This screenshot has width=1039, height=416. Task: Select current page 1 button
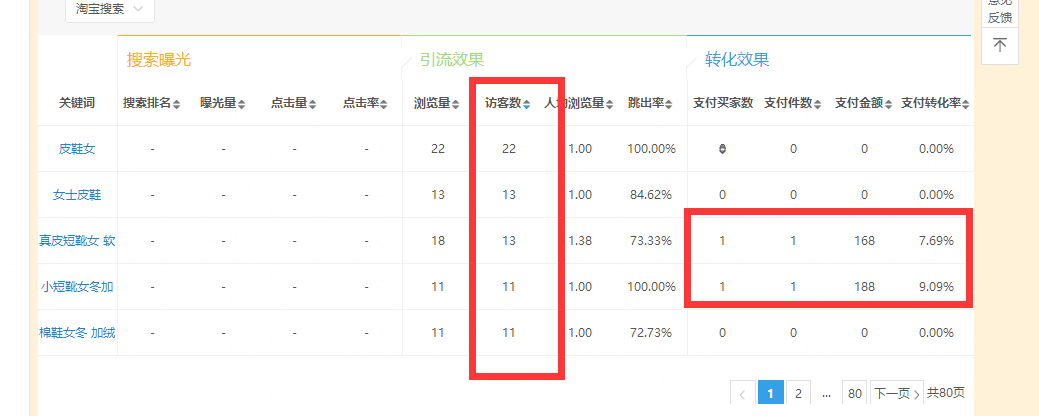[x=770, y=394]
